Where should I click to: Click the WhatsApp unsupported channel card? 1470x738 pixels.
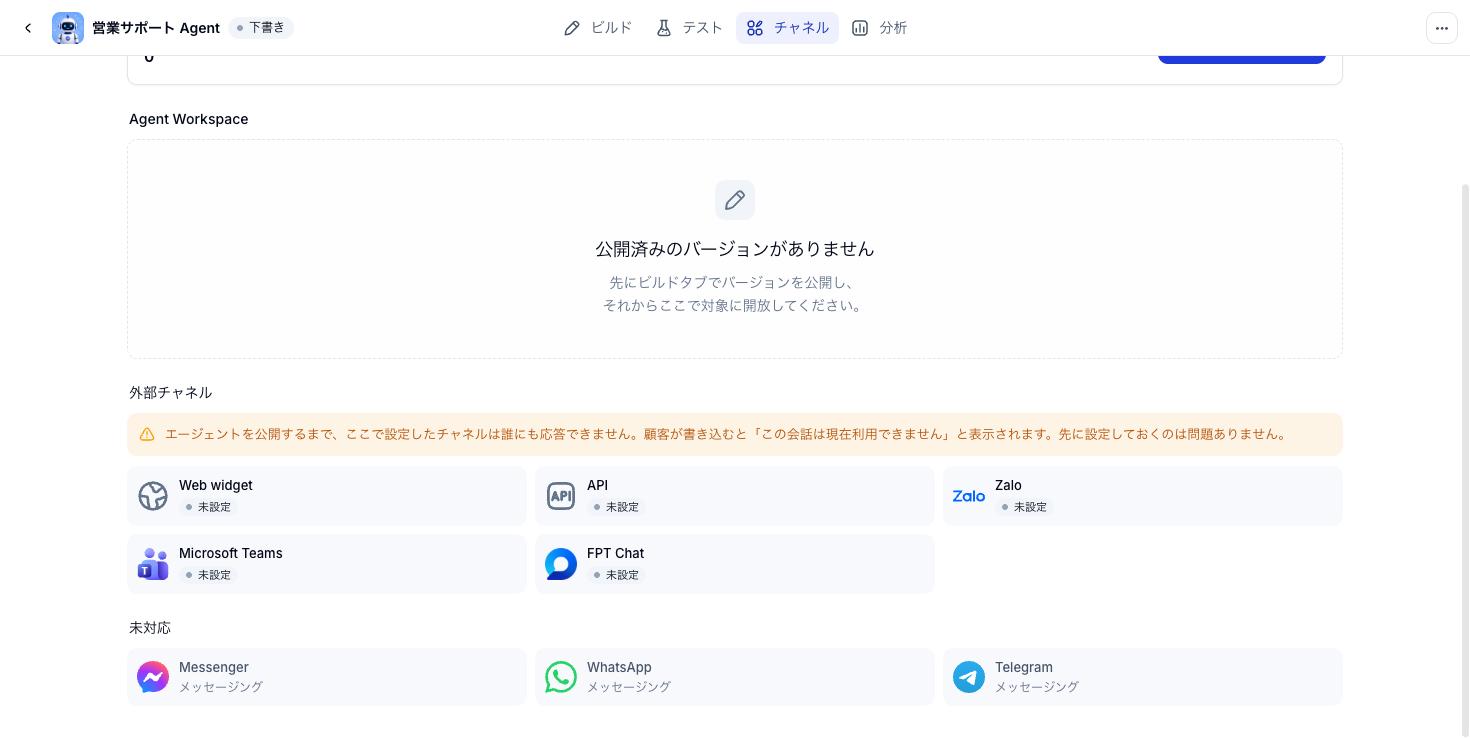tap(735, 677)
